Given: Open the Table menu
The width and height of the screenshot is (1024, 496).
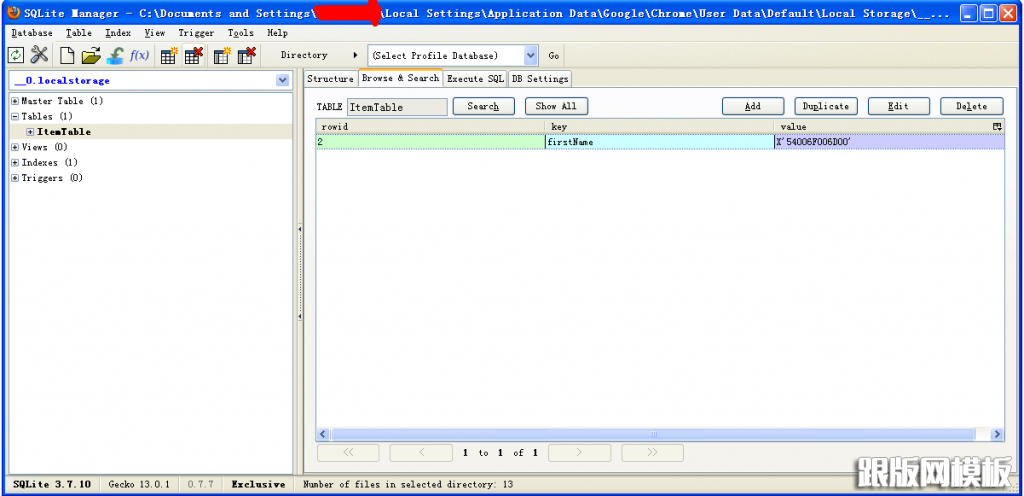Looking at the screenshot, I should click(x=78, y=33).
